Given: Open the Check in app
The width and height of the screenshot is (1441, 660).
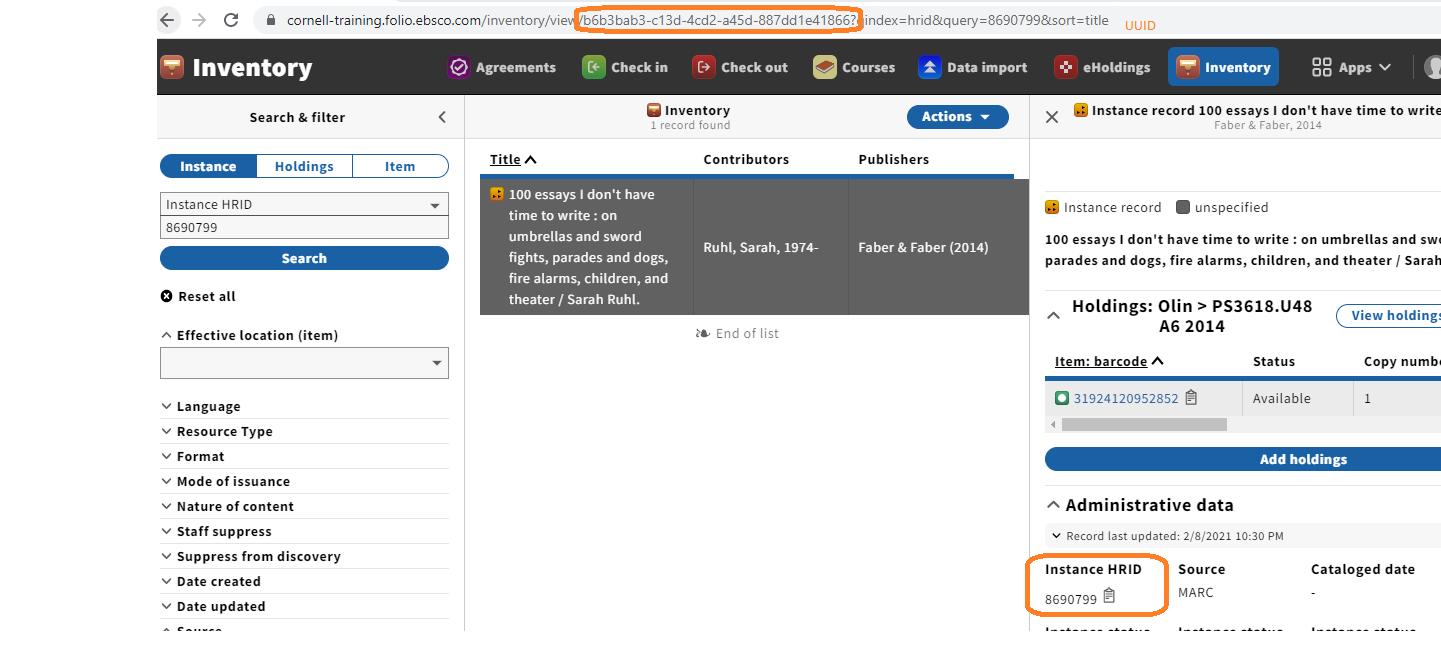Looking at the screenshot, I should [x=625, y=67].
